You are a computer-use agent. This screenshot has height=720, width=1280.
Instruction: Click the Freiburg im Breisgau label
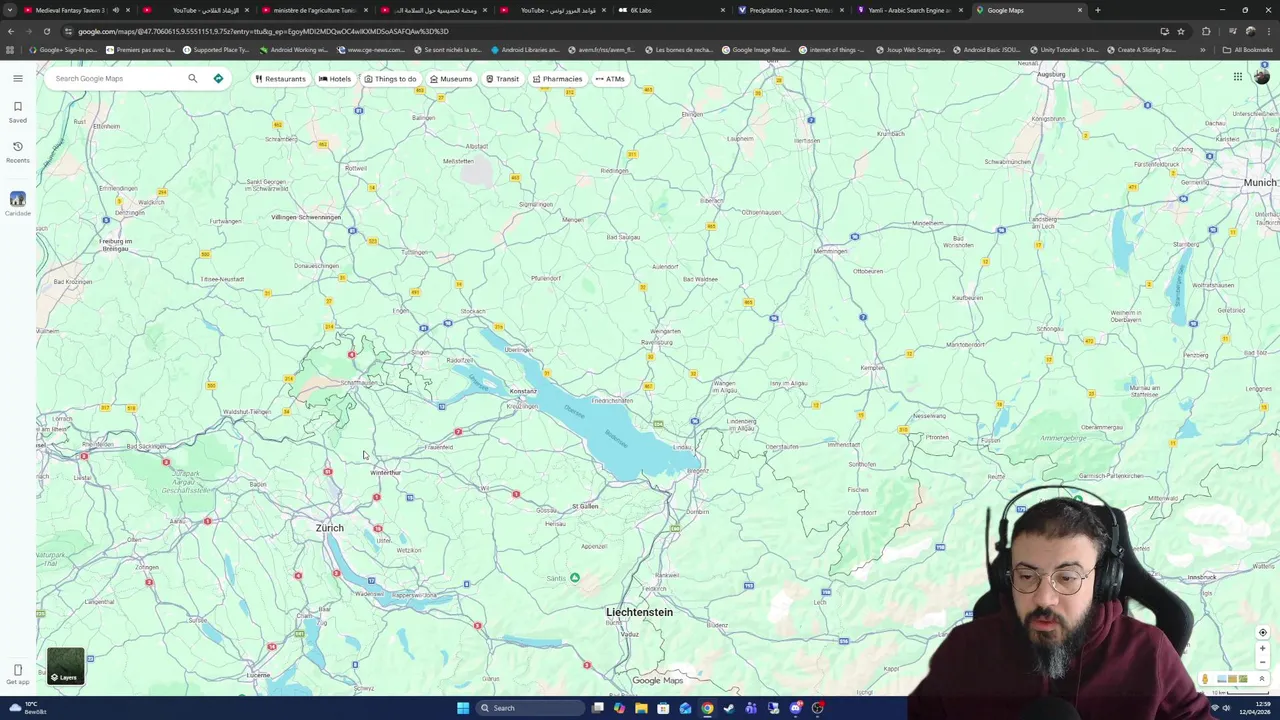(x=115, y=244)
